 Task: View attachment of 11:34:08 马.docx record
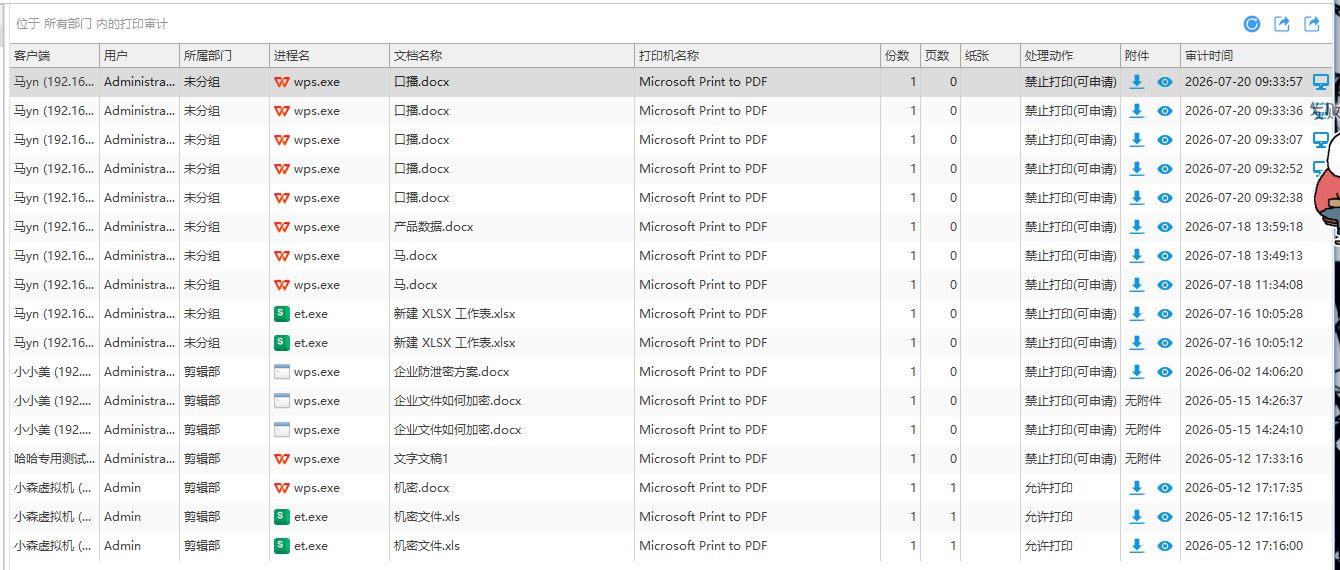click(x=1165, y=285)
